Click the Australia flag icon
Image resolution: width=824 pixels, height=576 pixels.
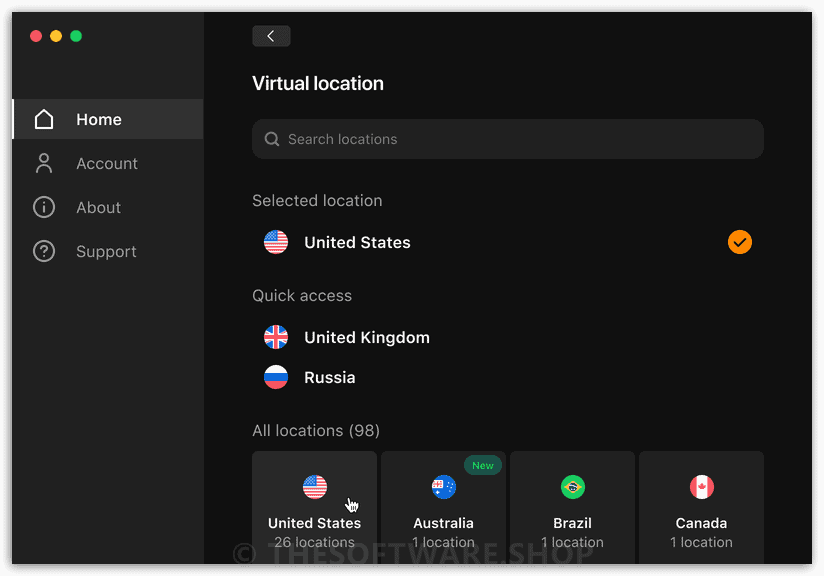[x=444, y=487]
